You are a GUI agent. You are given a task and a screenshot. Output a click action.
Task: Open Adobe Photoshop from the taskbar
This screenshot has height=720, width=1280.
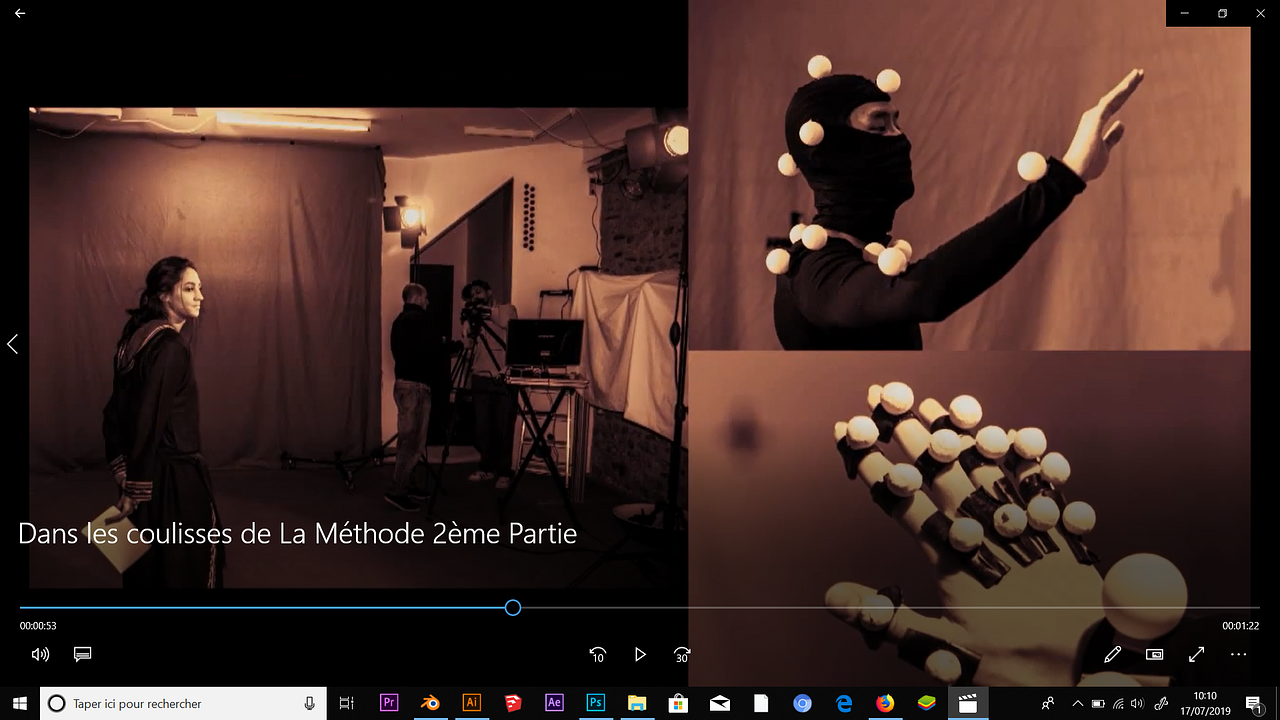tap(595, 703)
